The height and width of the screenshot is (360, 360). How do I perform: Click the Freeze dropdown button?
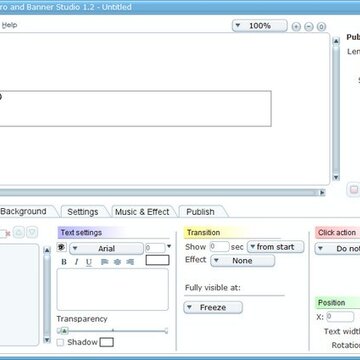pyautogui.click(x=213, y=307)
